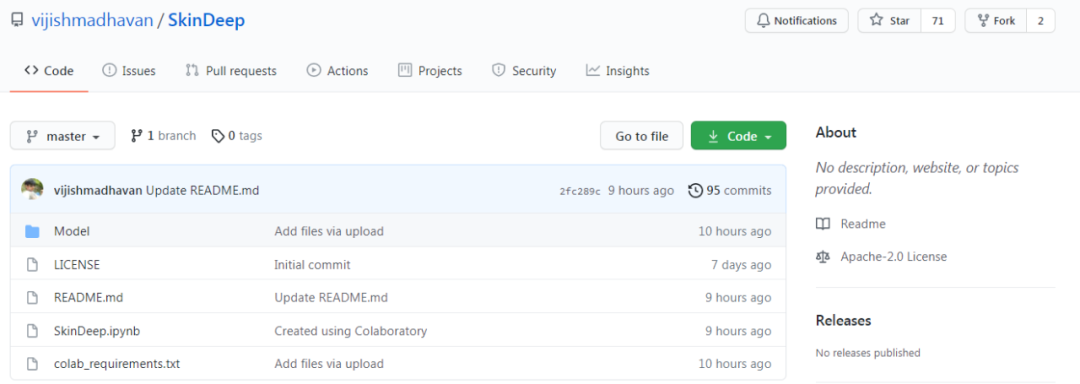Open the Model folder

72,231
